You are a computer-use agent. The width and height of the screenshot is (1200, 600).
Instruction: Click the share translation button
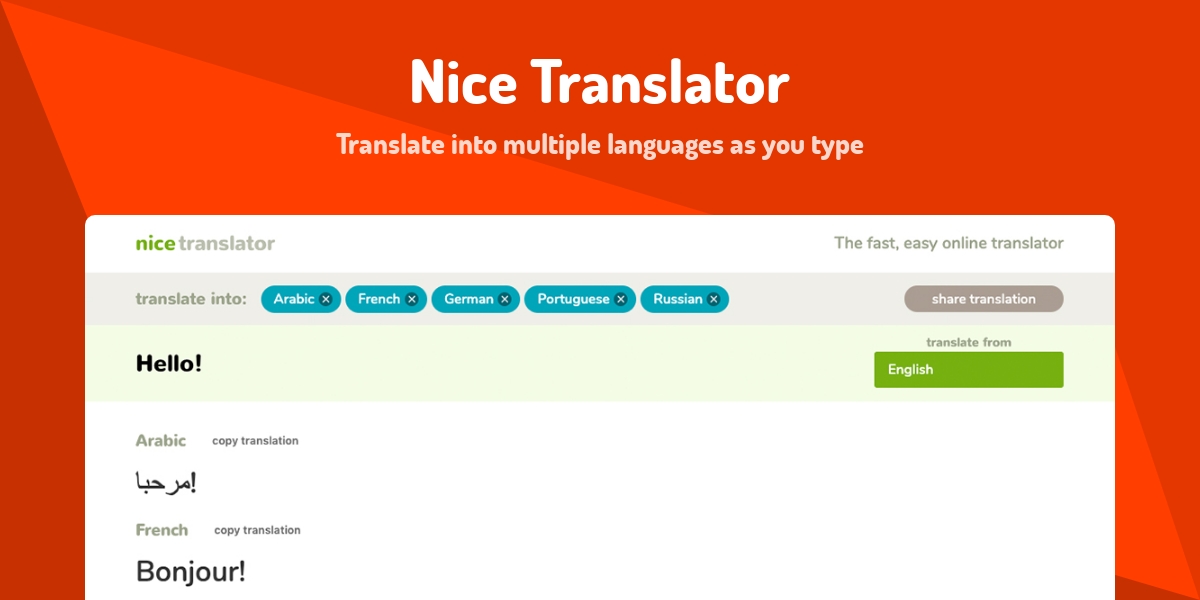(x=984, y=299)
